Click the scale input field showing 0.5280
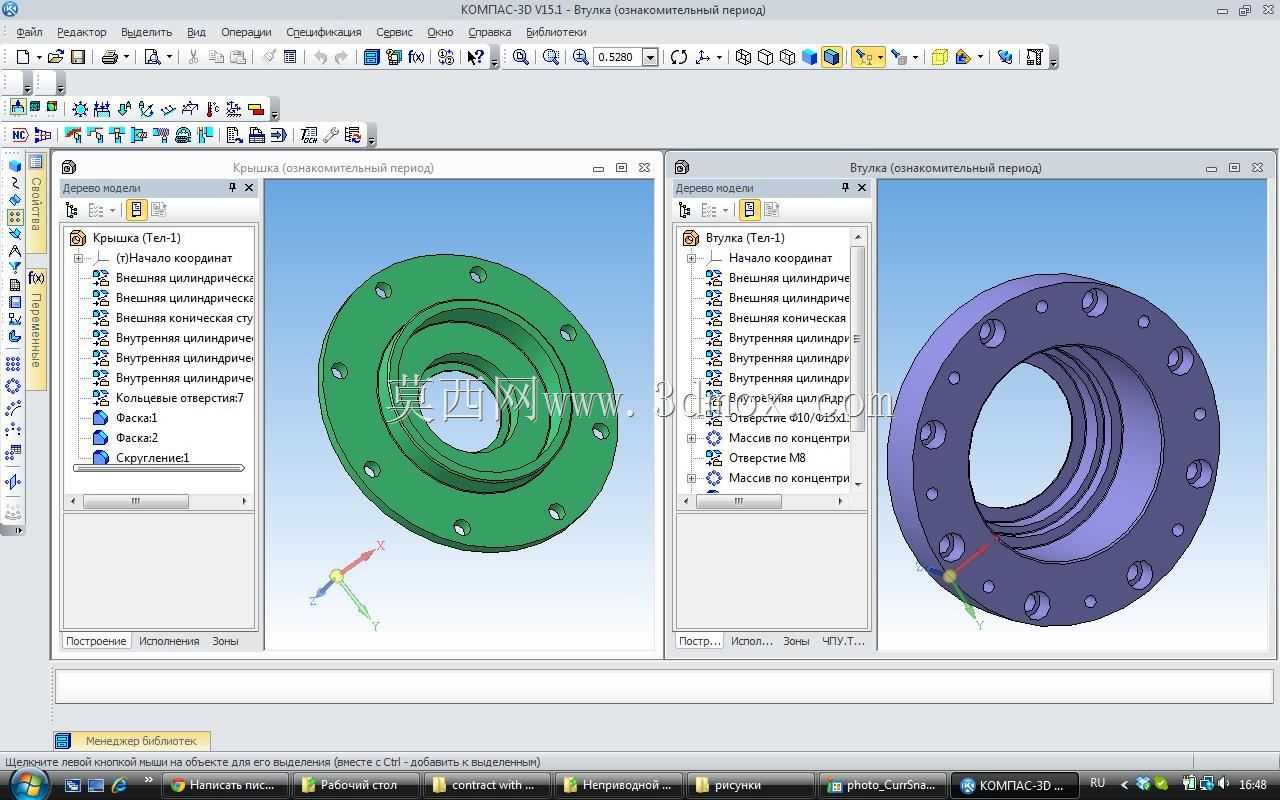Image resolution: width=1280 pixels, height=800 pixels. point(618,57)
